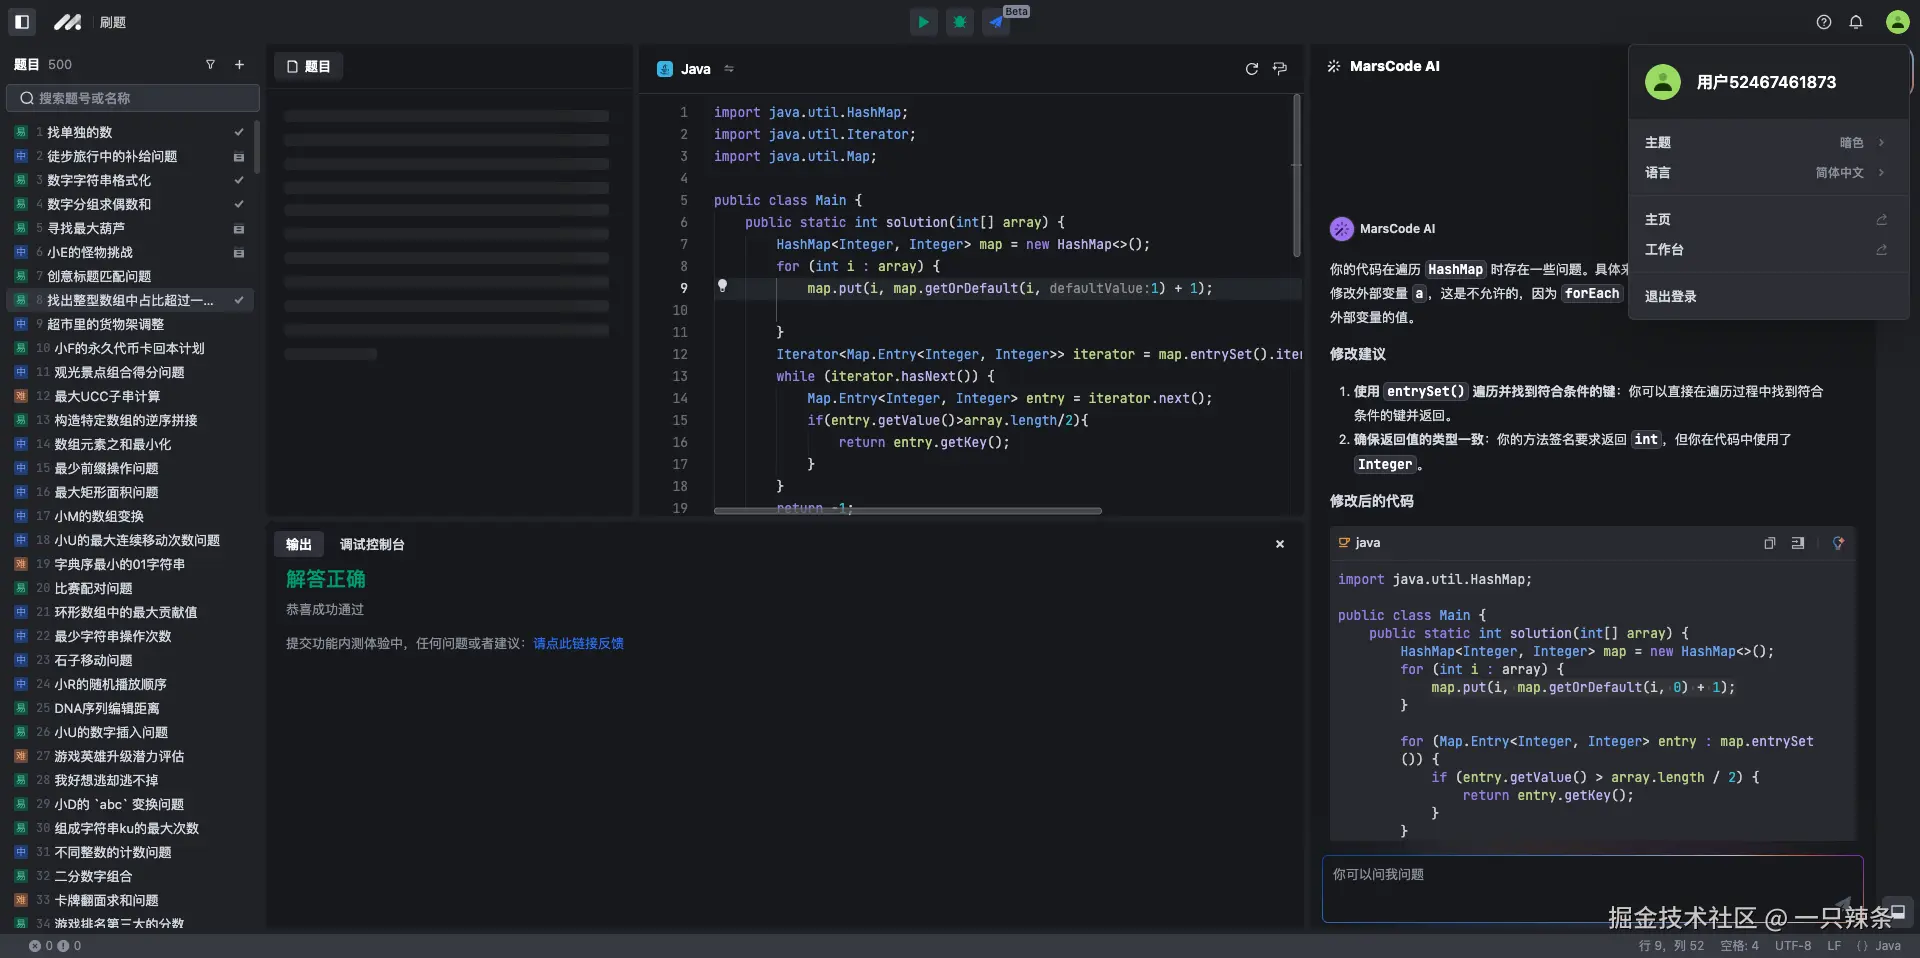
Task: Click the editor horizontal scrollbar
Action: tap(907, 511)
